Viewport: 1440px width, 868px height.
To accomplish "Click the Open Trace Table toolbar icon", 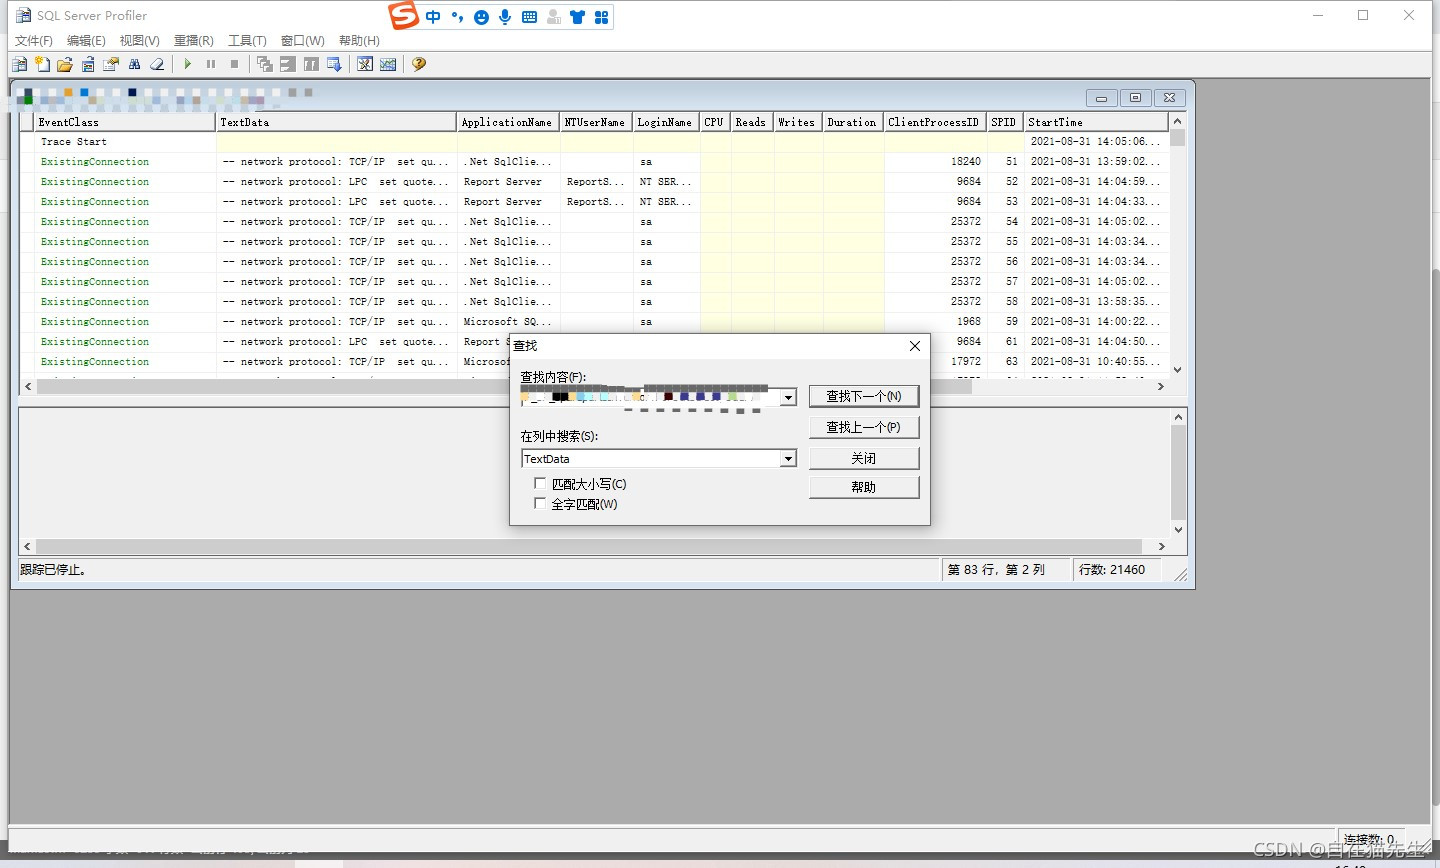I will tap(88, 64).
